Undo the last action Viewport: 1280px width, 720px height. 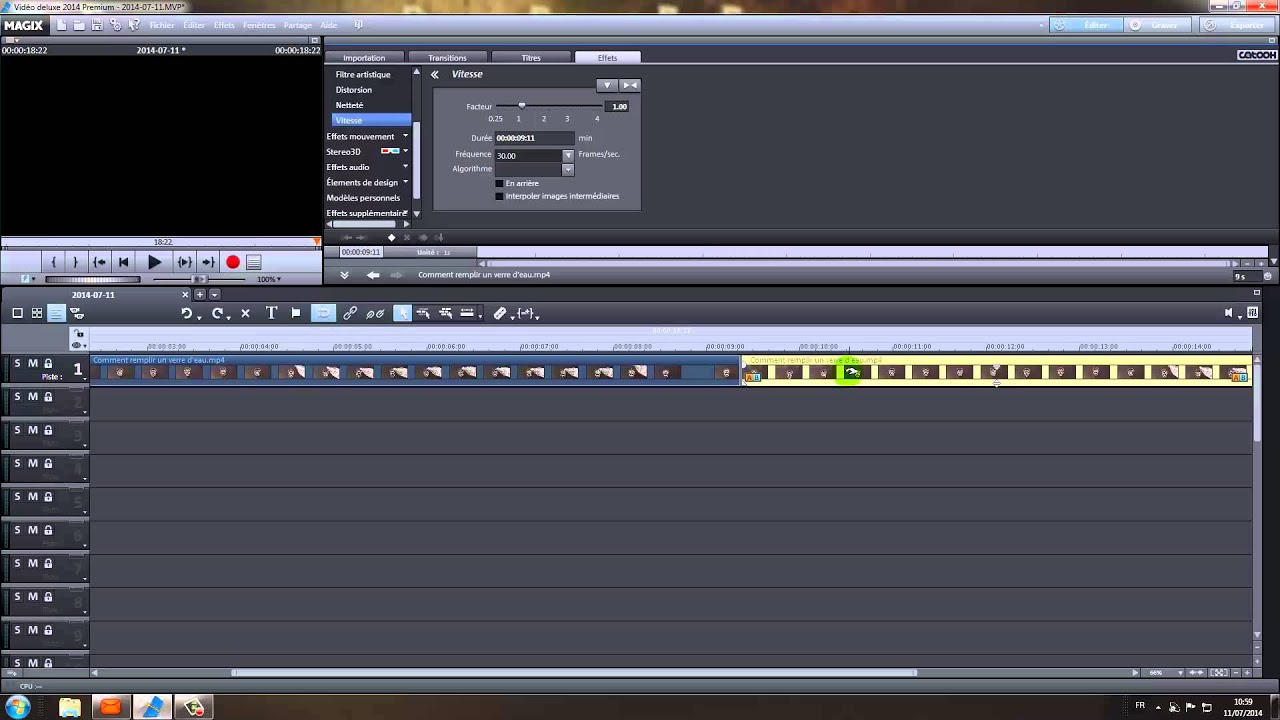pos(187,313)
